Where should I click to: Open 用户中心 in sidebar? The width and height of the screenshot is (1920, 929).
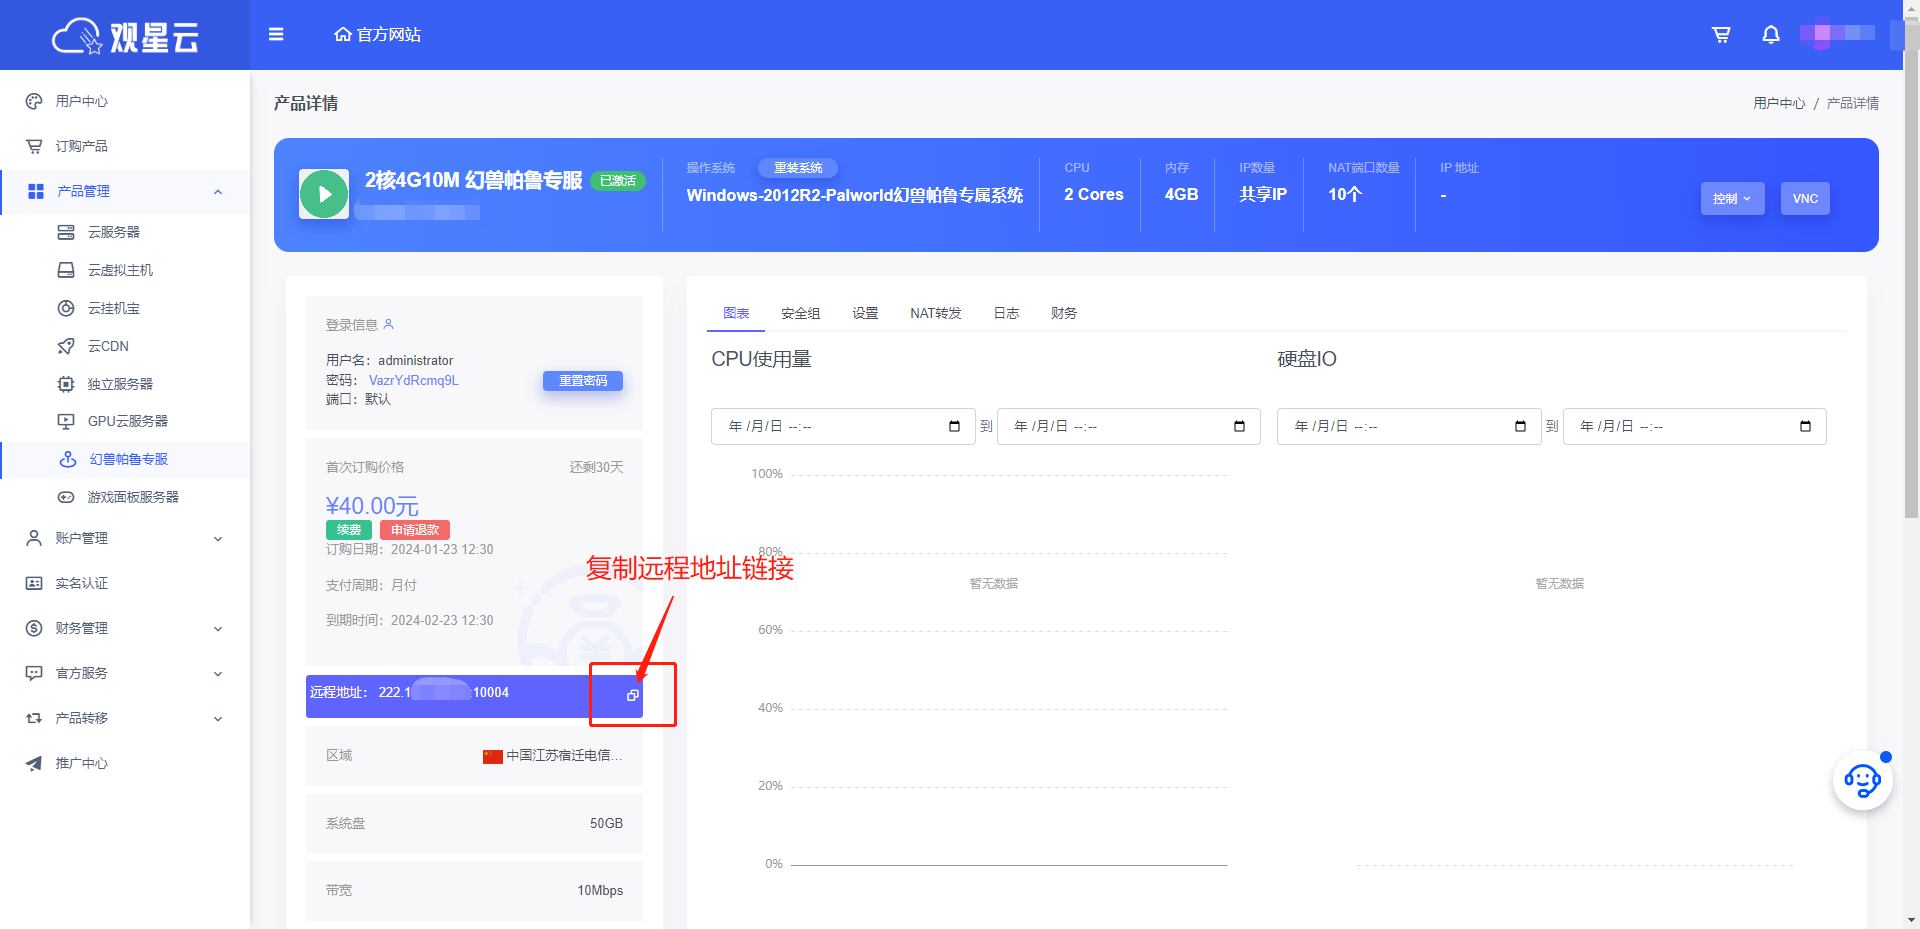[125, 101]
